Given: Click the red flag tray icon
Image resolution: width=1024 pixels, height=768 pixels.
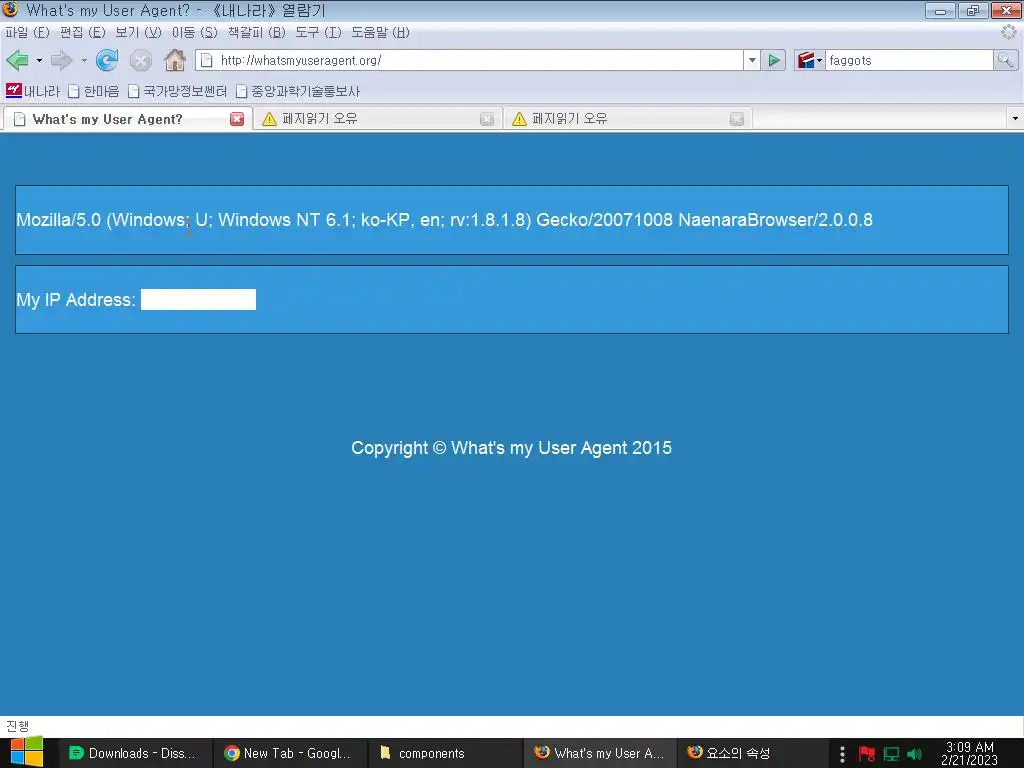Looking at the screenshot, I should 867,754.
